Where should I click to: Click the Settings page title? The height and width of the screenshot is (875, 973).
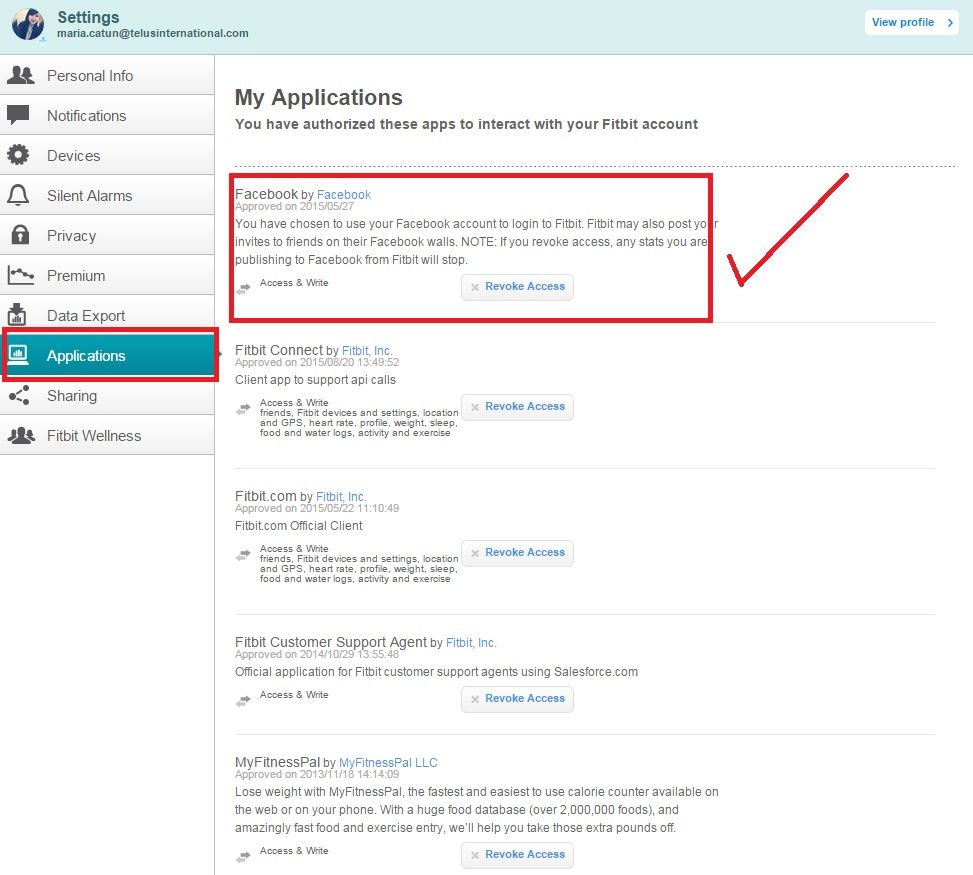click(x=88, y=17)
